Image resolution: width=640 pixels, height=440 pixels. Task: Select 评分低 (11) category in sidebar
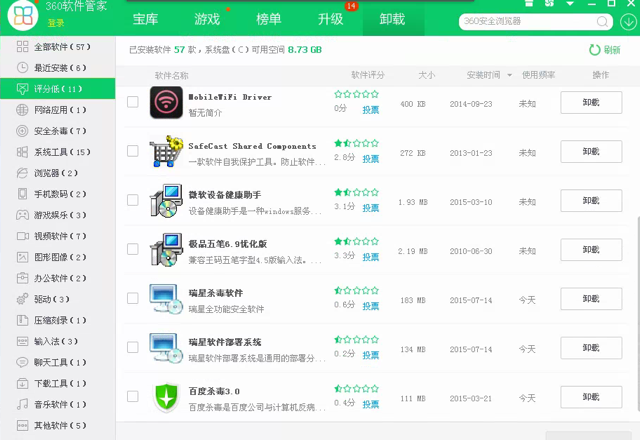point(58,89)
